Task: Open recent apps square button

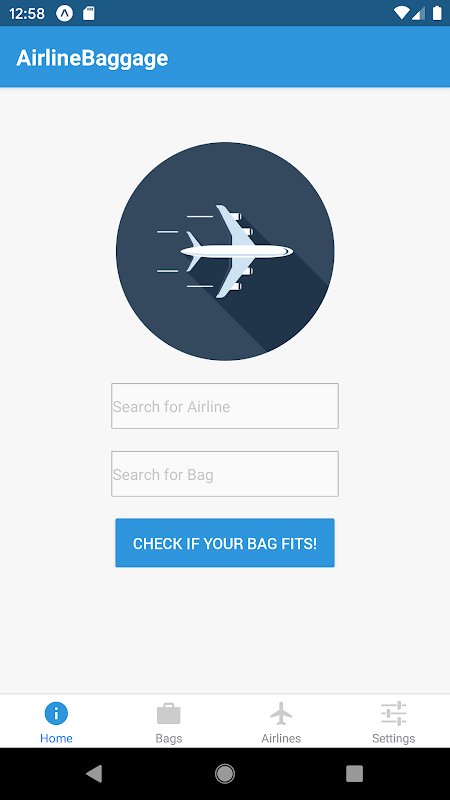Action: click(355, 773)
